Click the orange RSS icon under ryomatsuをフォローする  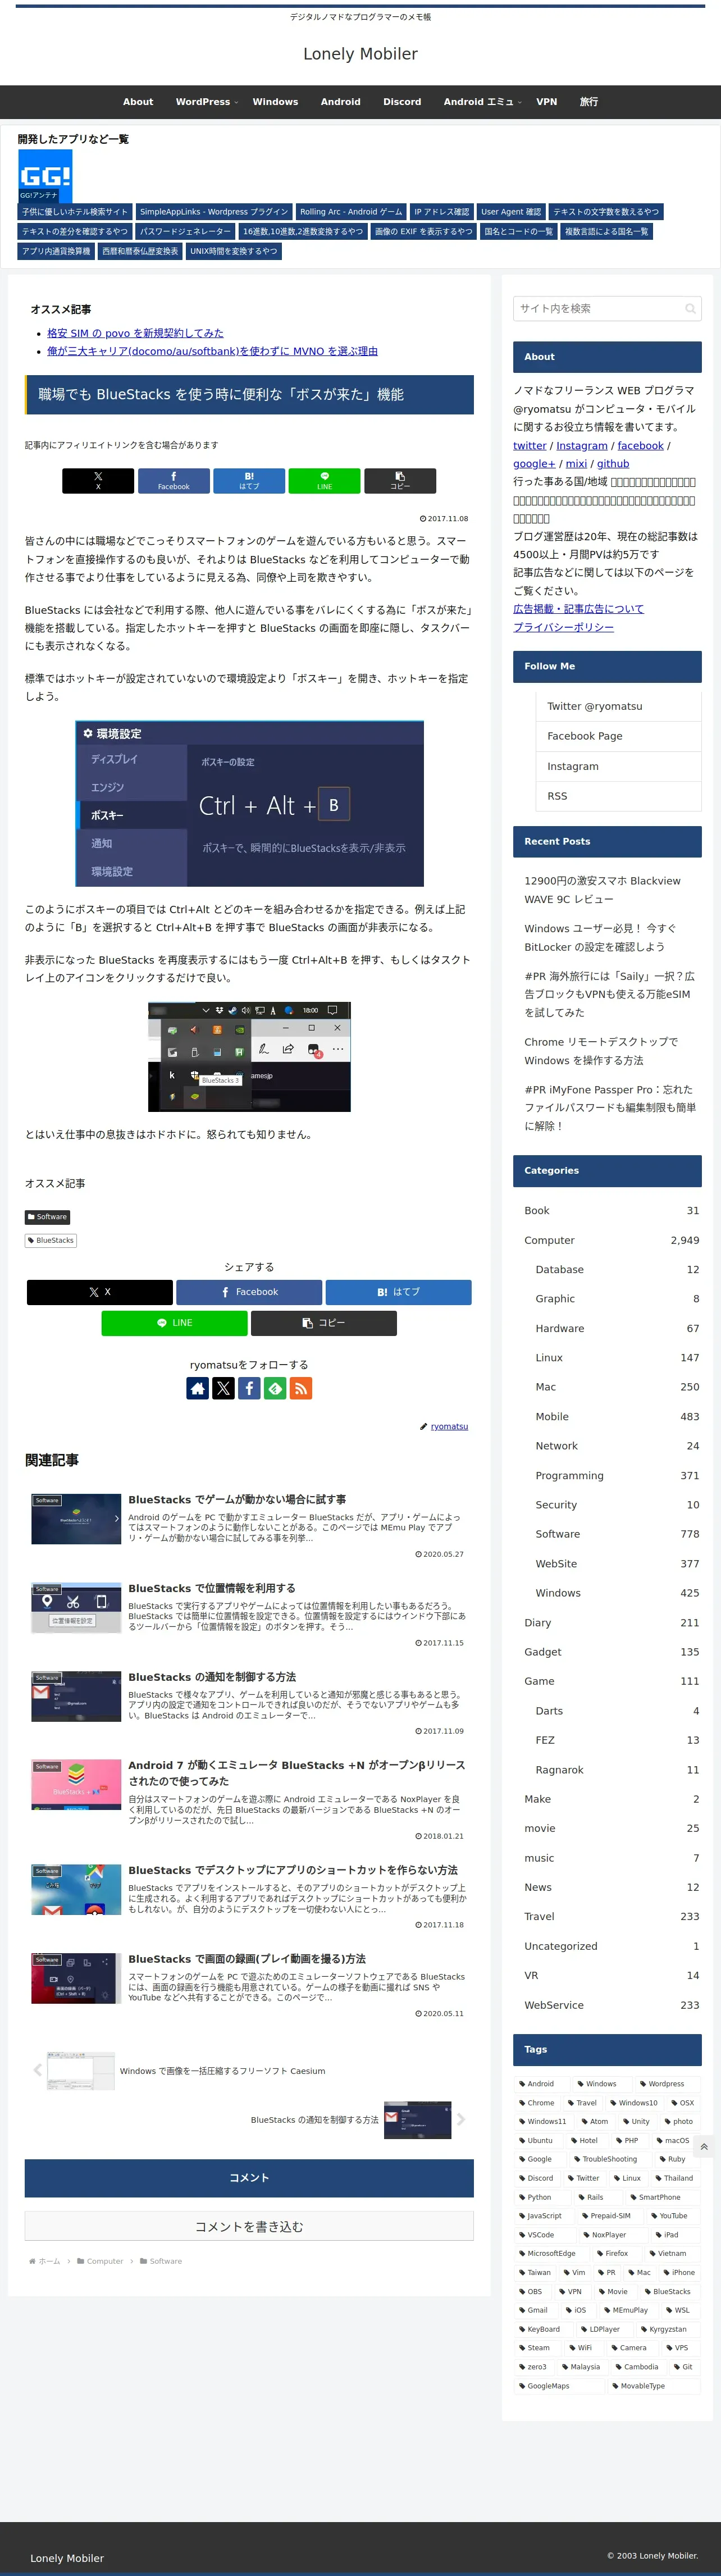point(300,1388)
